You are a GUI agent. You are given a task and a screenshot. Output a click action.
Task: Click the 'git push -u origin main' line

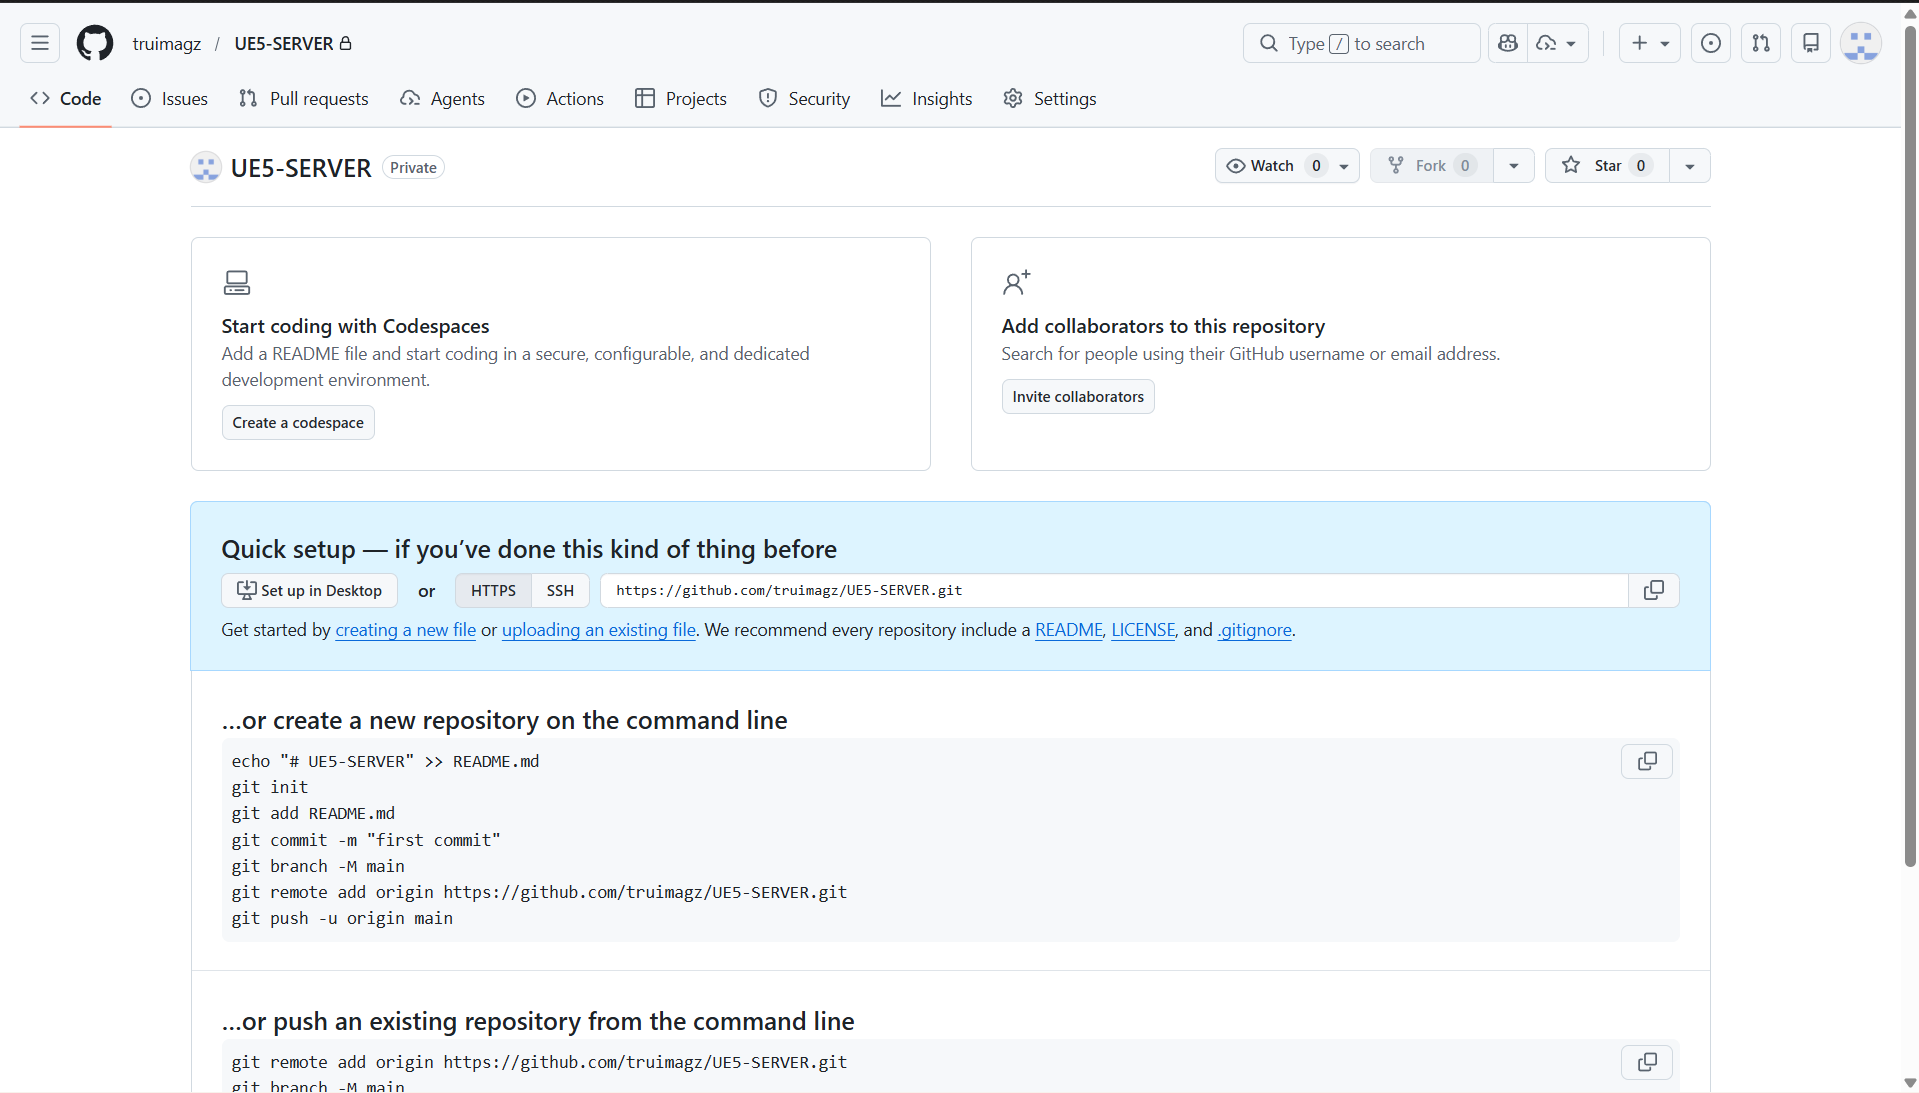342,918
